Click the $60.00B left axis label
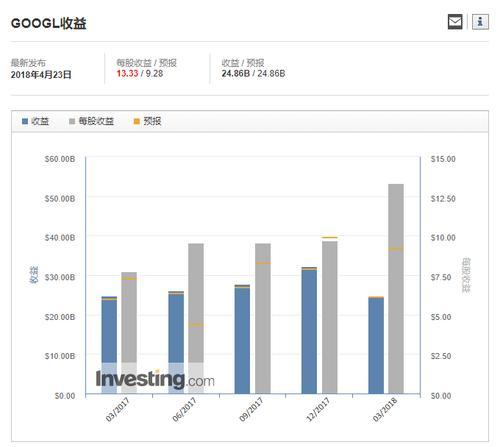Screen dimensions: 500x447 tap(60, 159)
